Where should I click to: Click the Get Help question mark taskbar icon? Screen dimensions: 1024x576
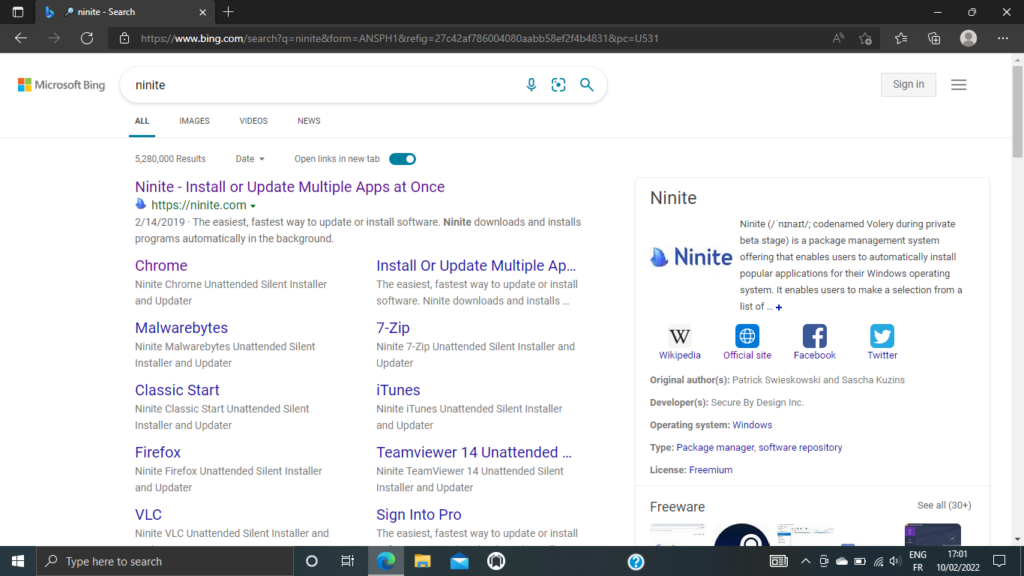click(635, 562)
